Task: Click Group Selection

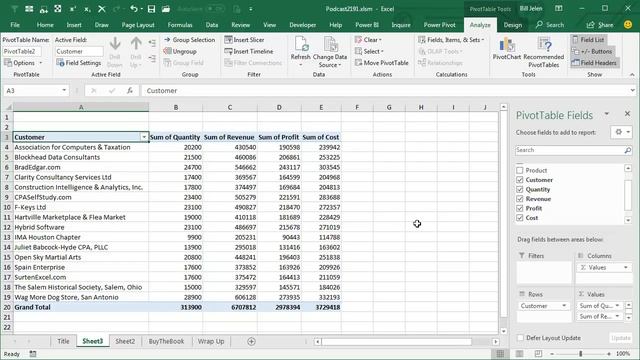Action: click(189, 40)
